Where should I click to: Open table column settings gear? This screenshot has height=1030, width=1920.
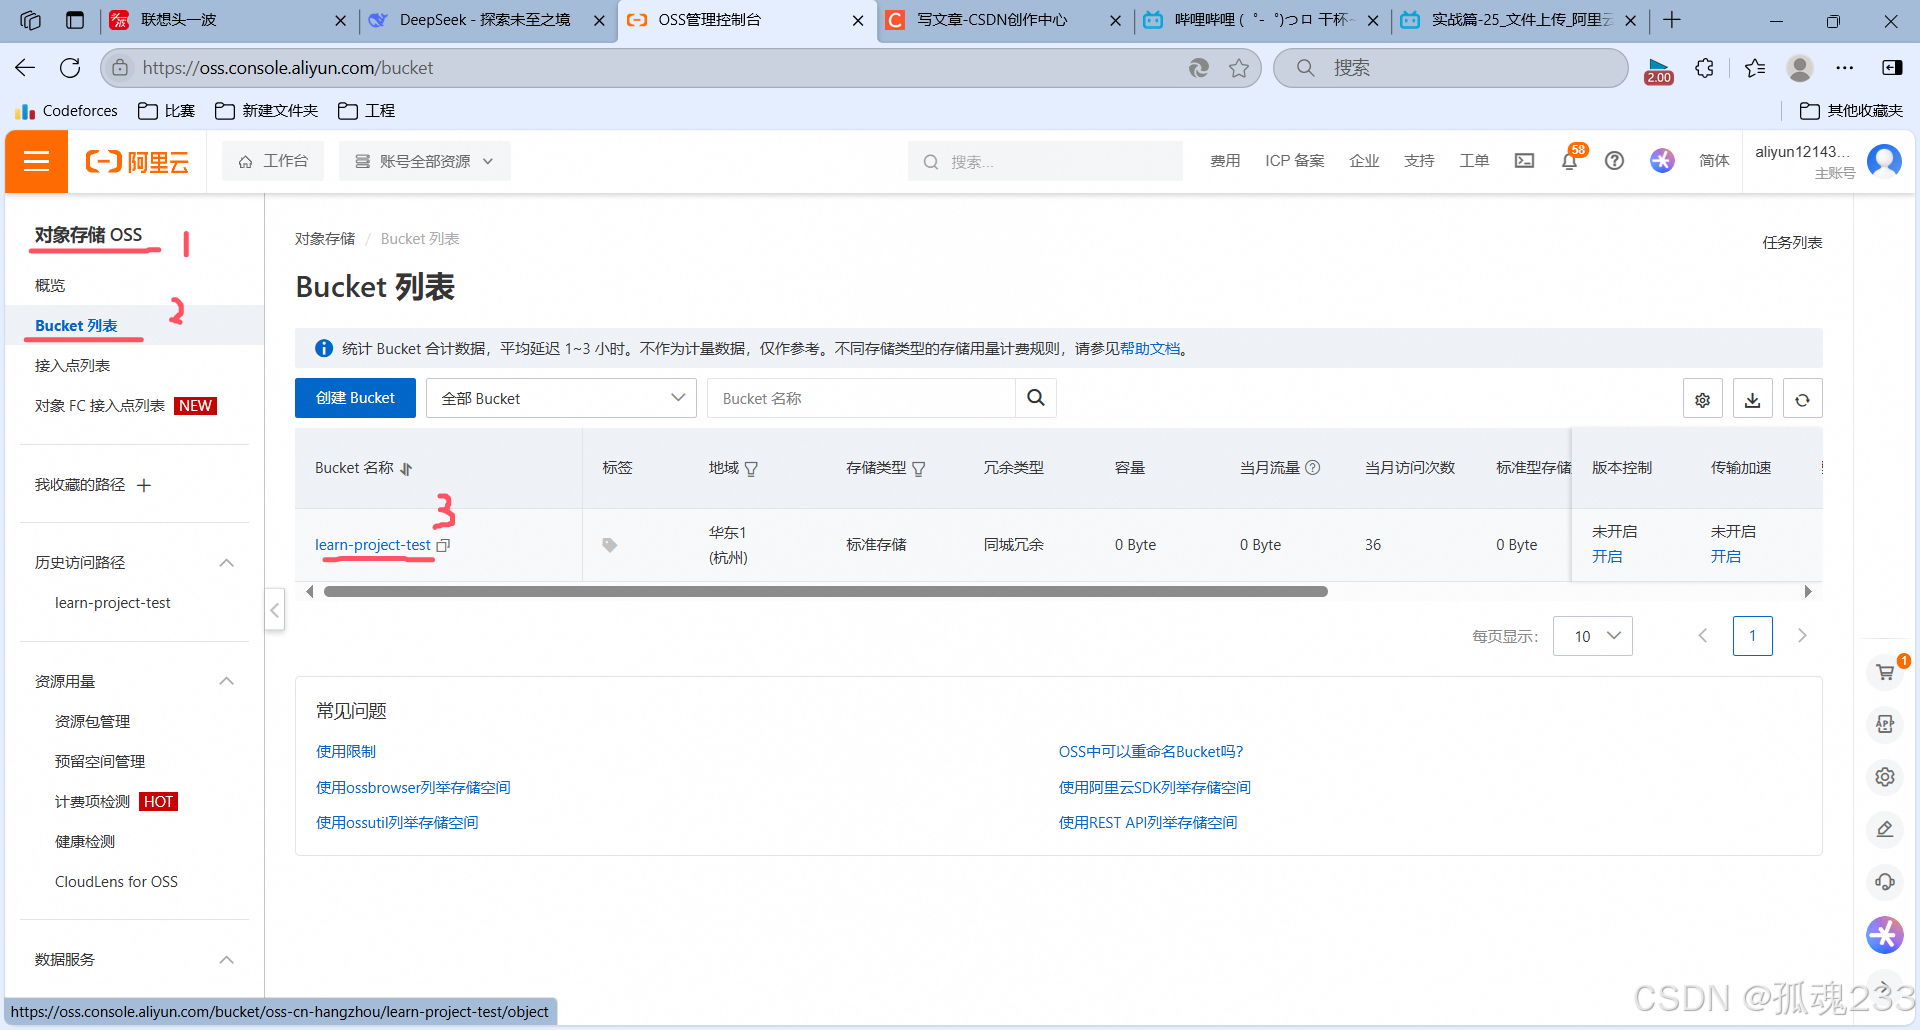1702,399
